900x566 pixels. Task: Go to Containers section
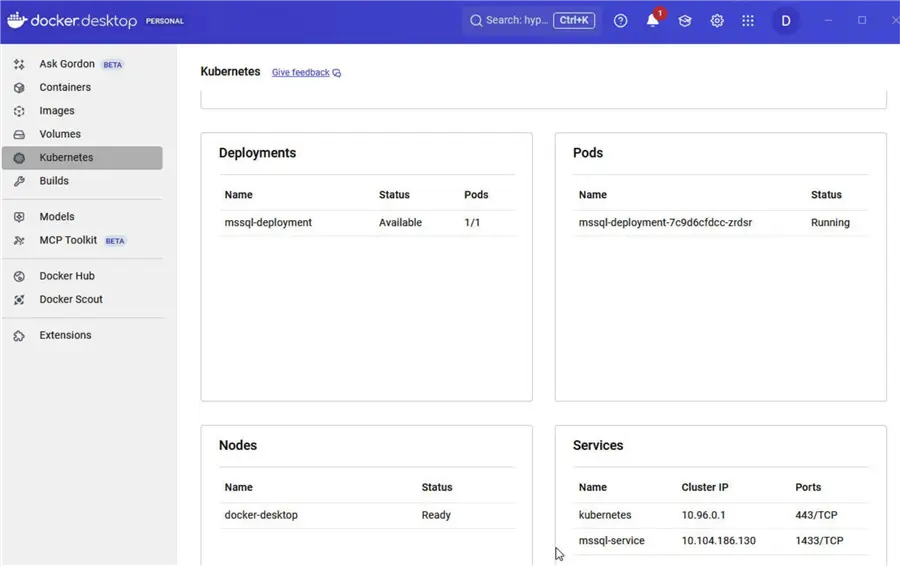pos(65,87)
